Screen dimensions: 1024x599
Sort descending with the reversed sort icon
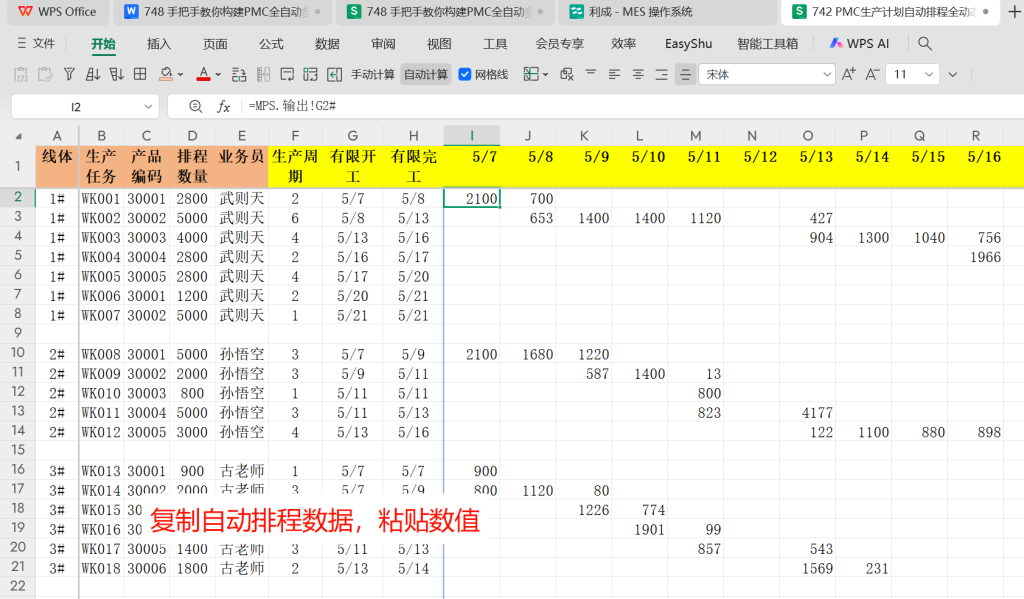[116, 74]
